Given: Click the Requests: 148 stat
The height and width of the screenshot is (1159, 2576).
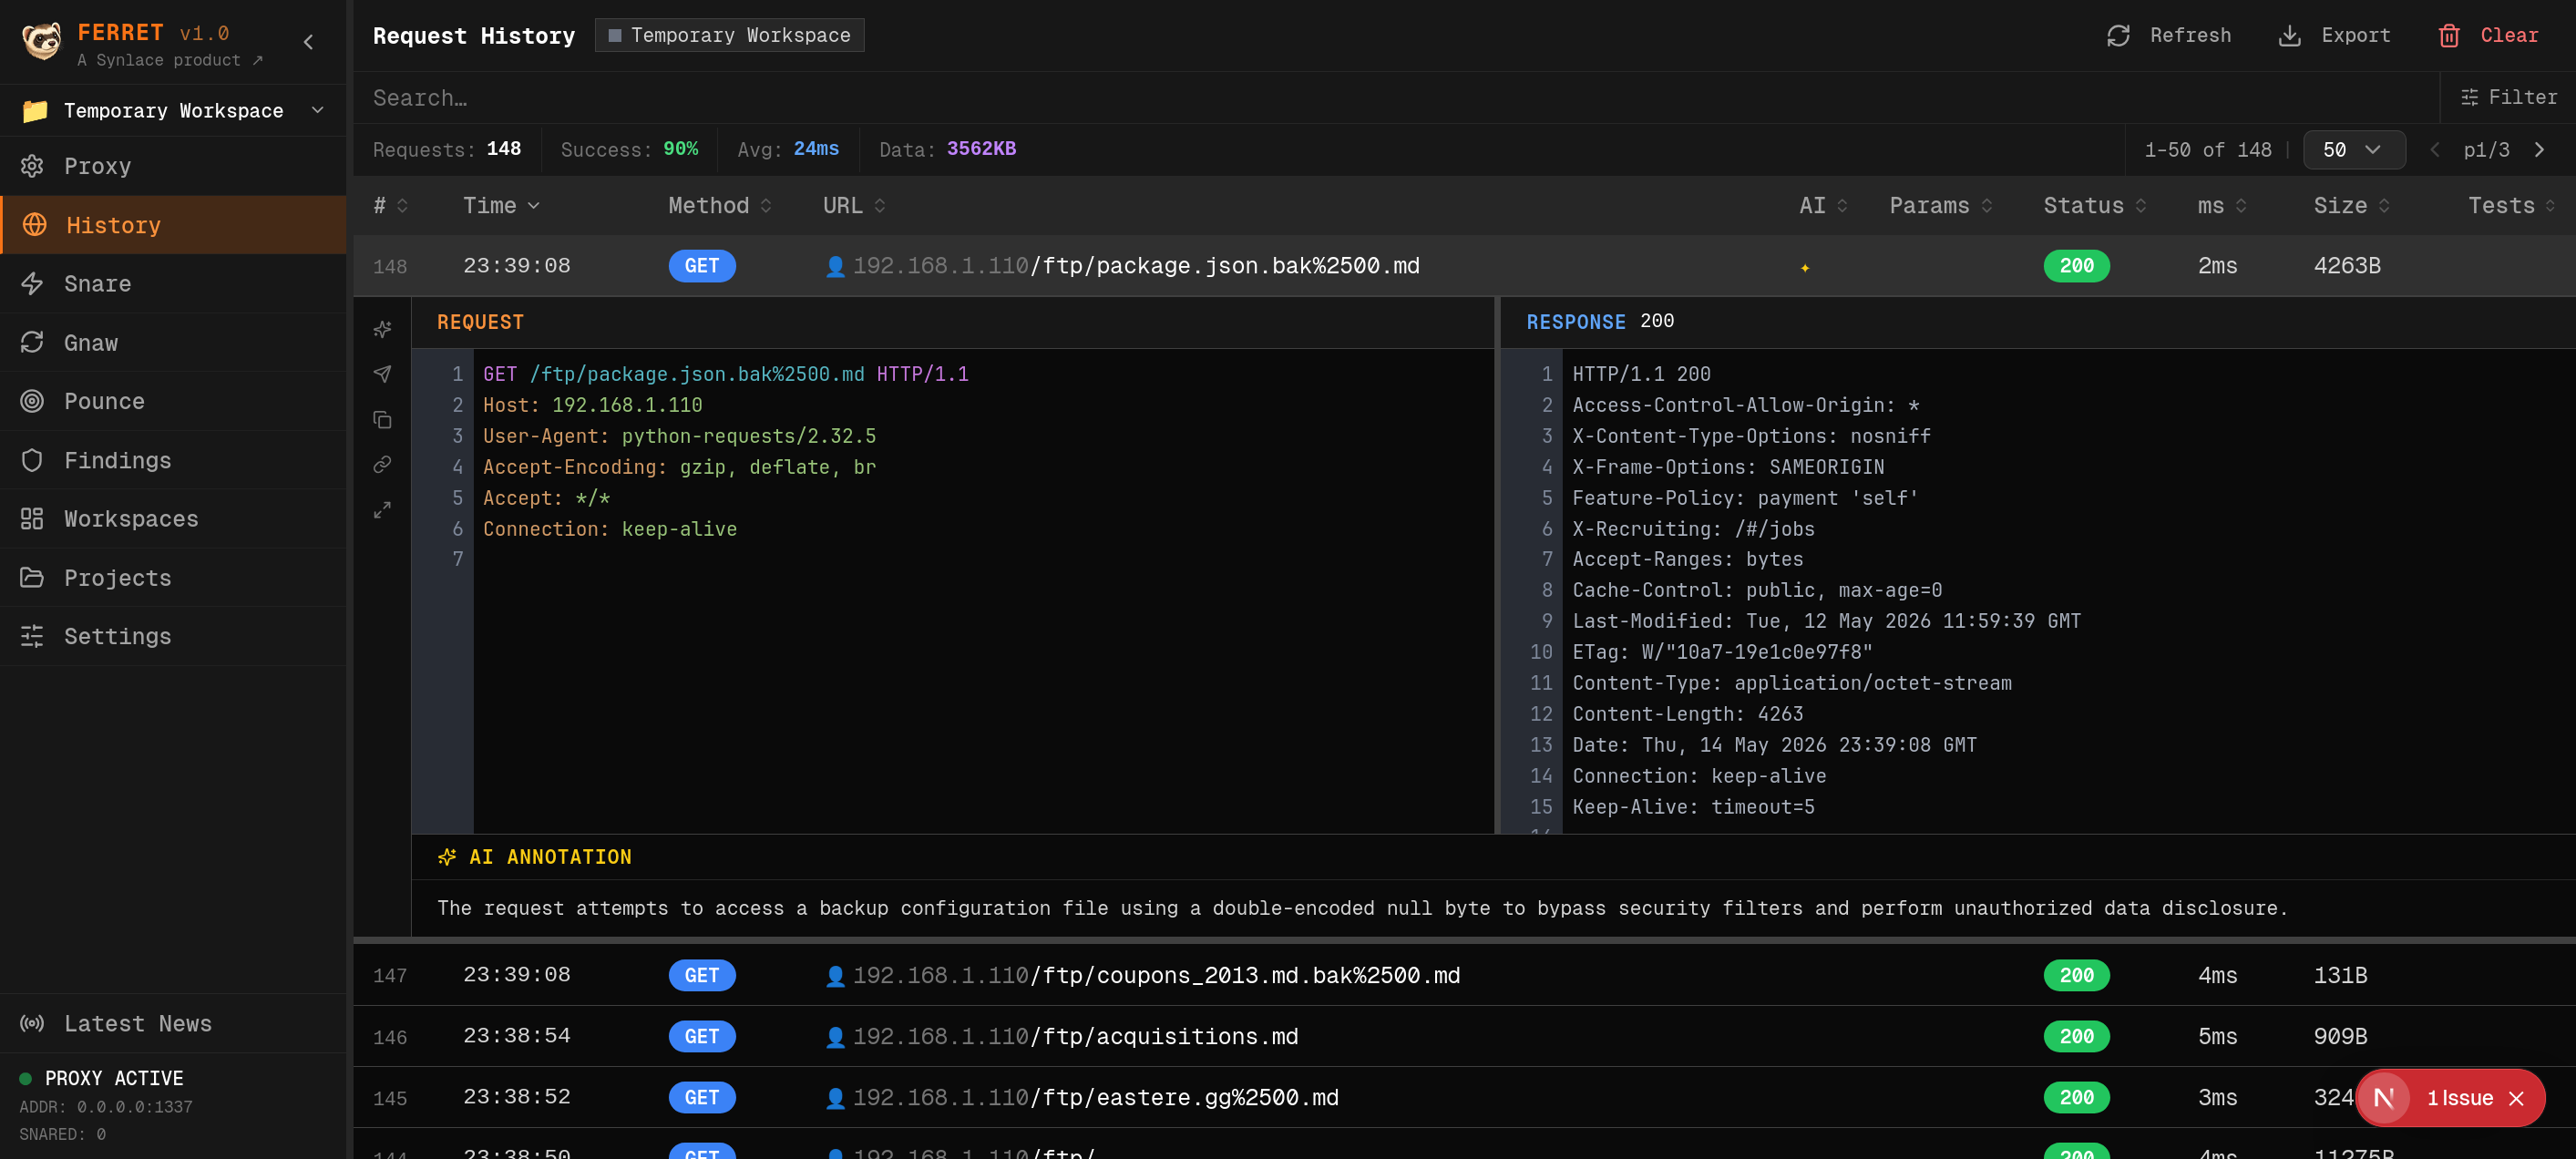Looking at the screenshot, I should [446, 149].
